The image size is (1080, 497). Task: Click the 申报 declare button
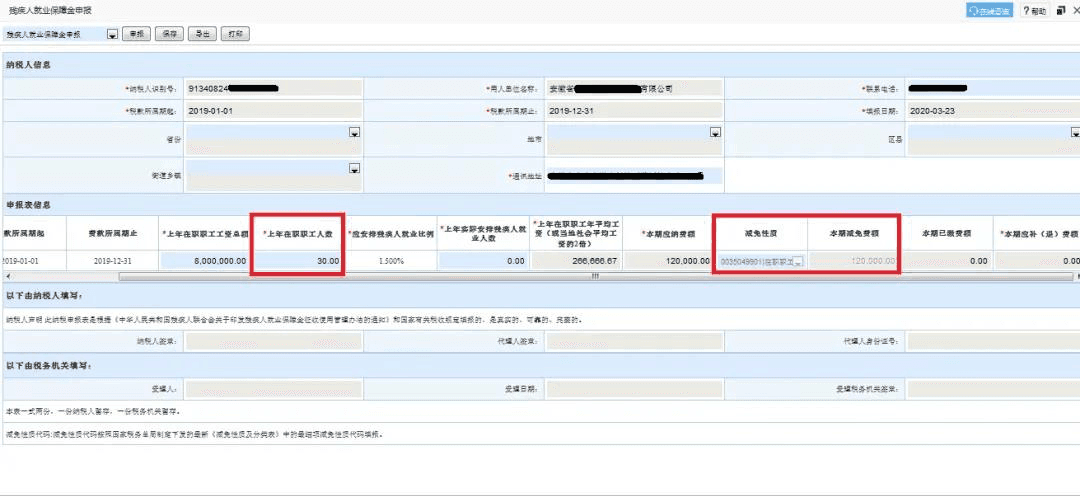(136, 34)
